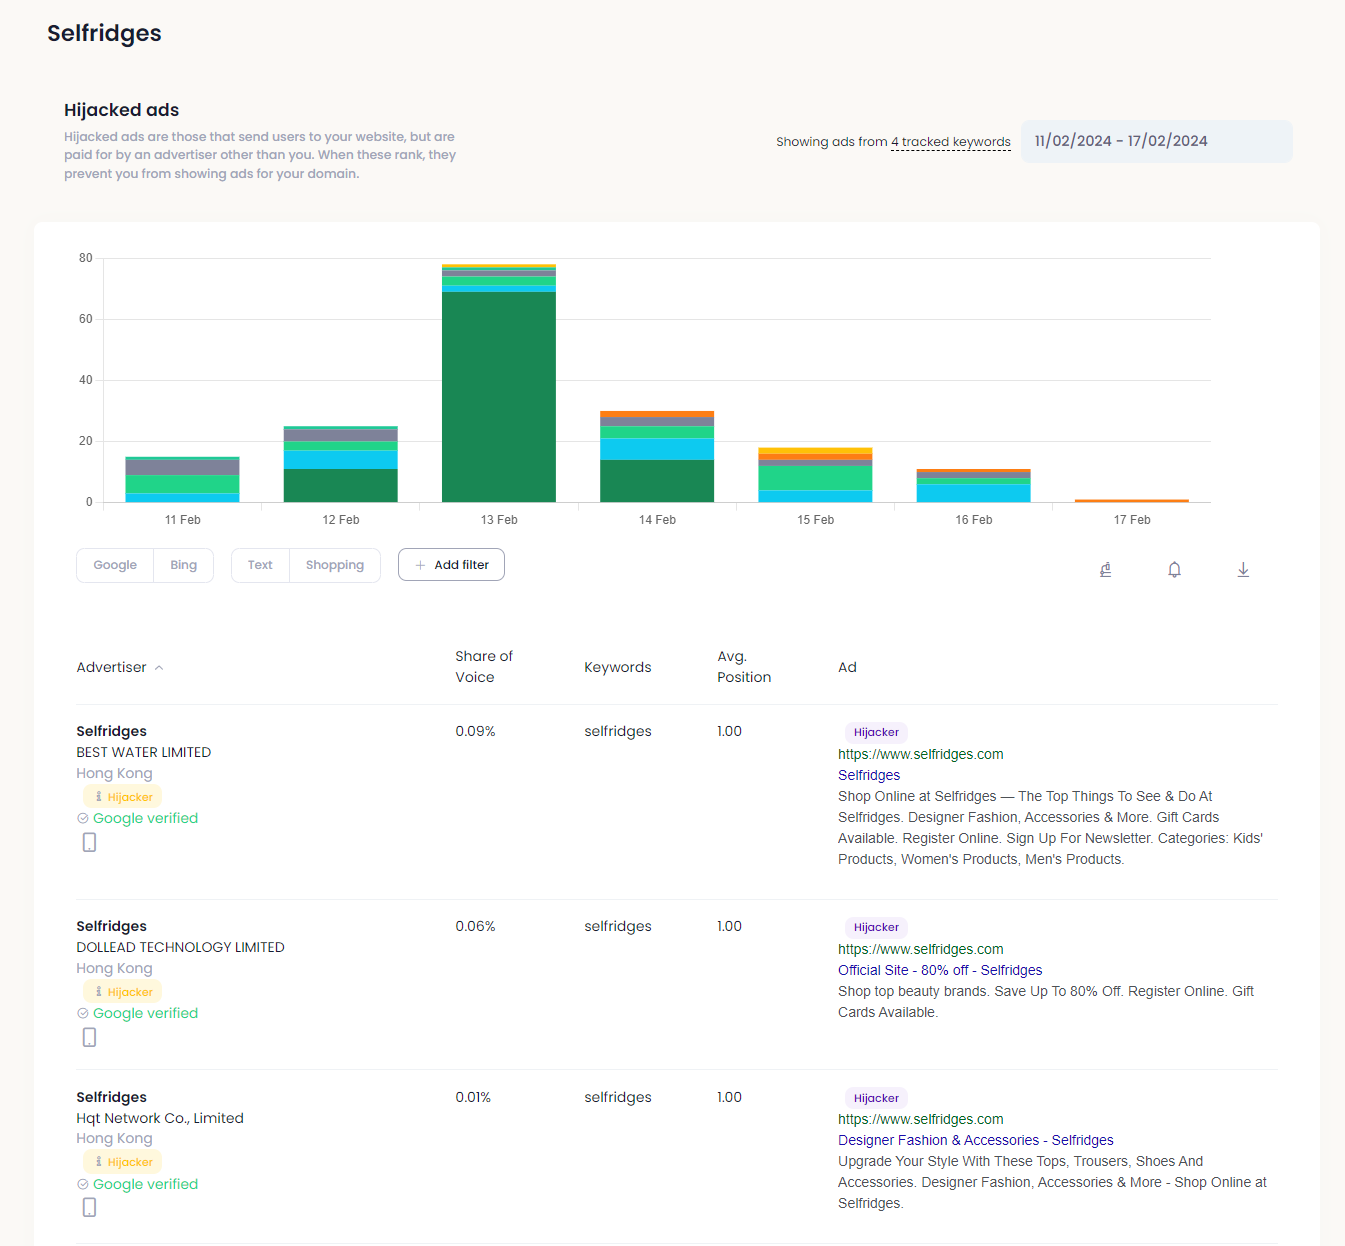Open the 'Official Site - 80% off - Selfridges' ad link

click(939, 970)
